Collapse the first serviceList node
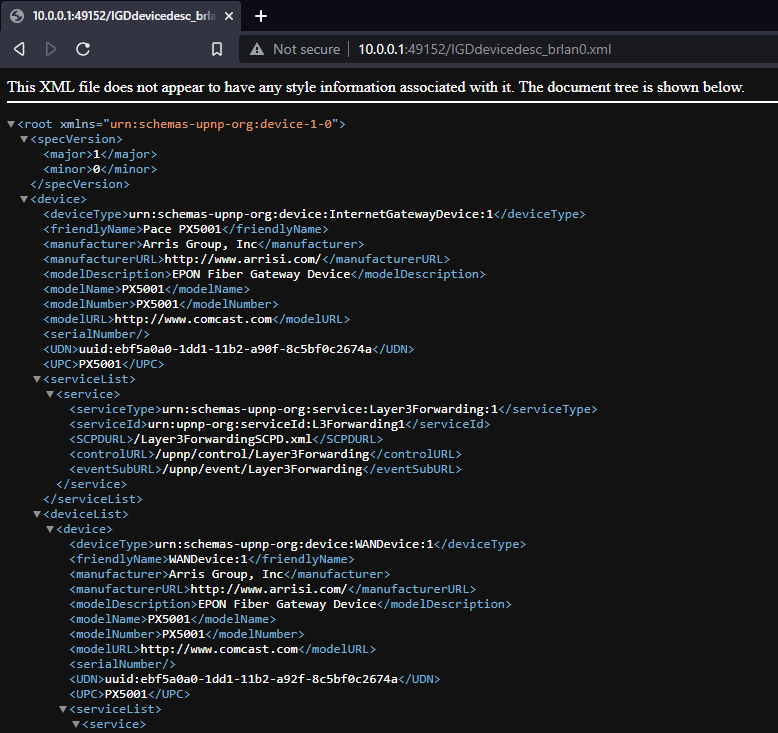The image size is (778, 733). coord(37,379)
